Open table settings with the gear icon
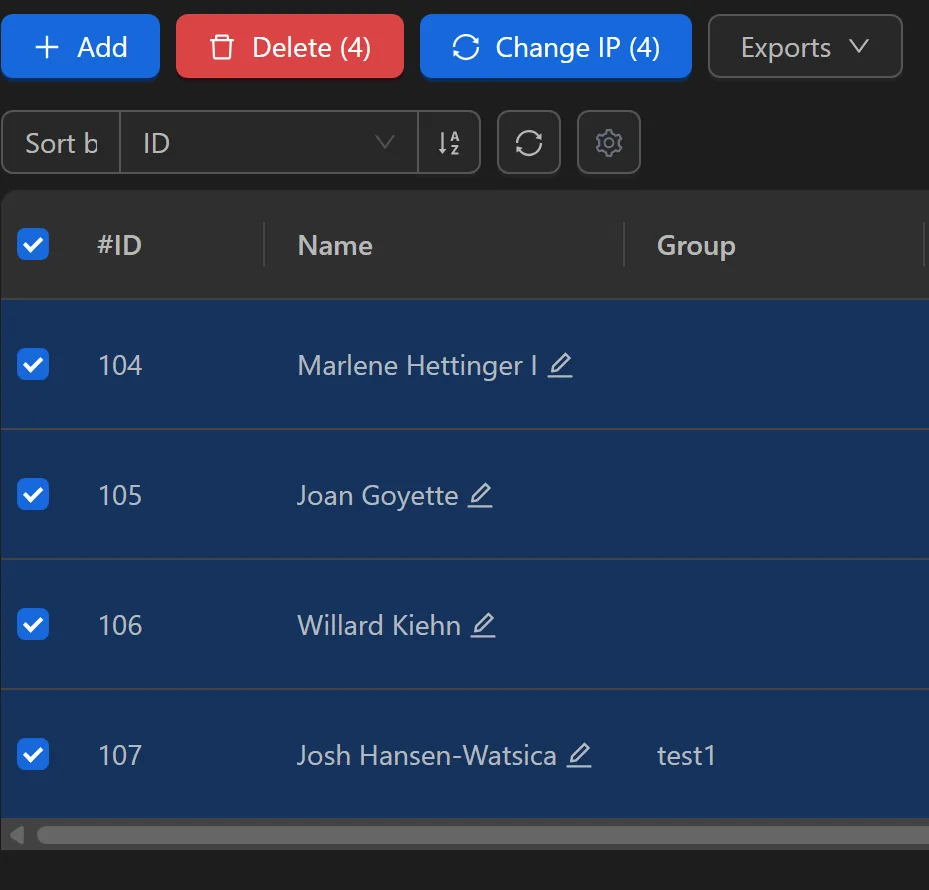Image resolution: width=929 pixels, height=890 pixels. click(609, 143)
